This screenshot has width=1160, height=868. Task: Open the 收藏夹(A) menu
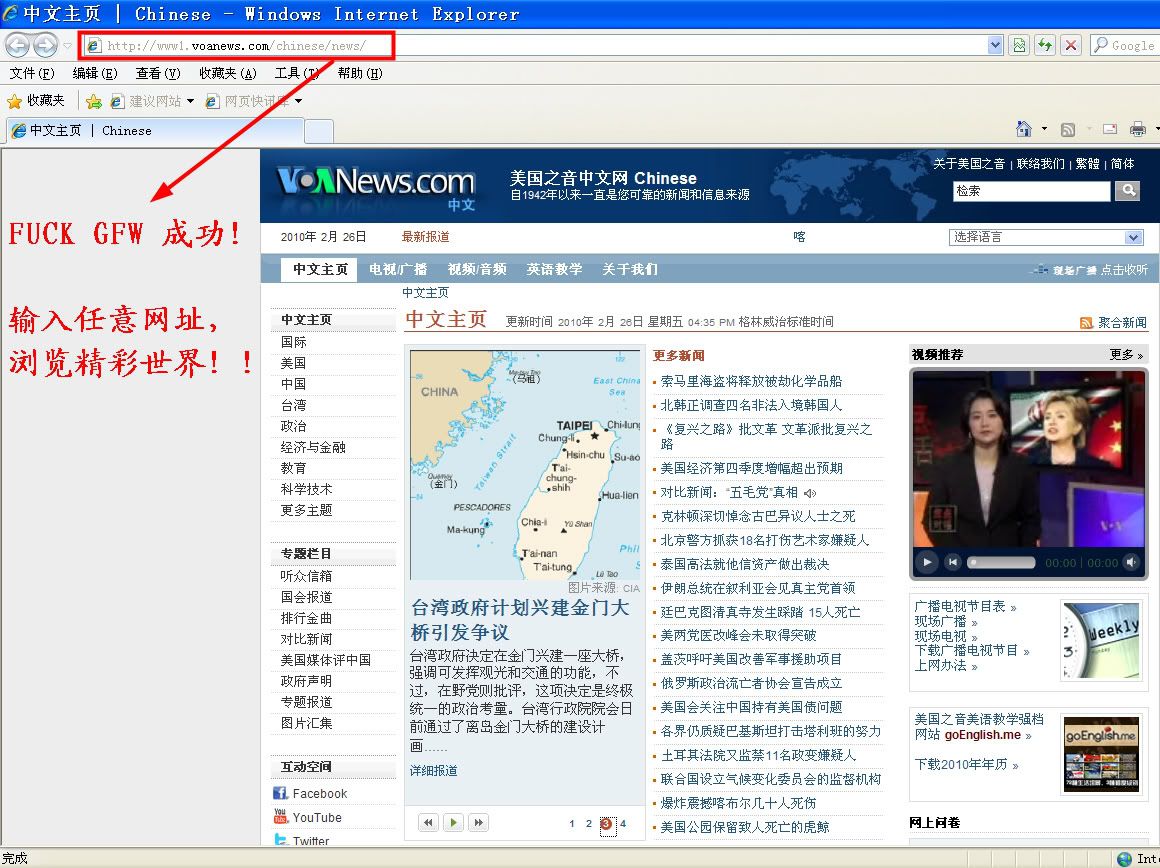228,73
